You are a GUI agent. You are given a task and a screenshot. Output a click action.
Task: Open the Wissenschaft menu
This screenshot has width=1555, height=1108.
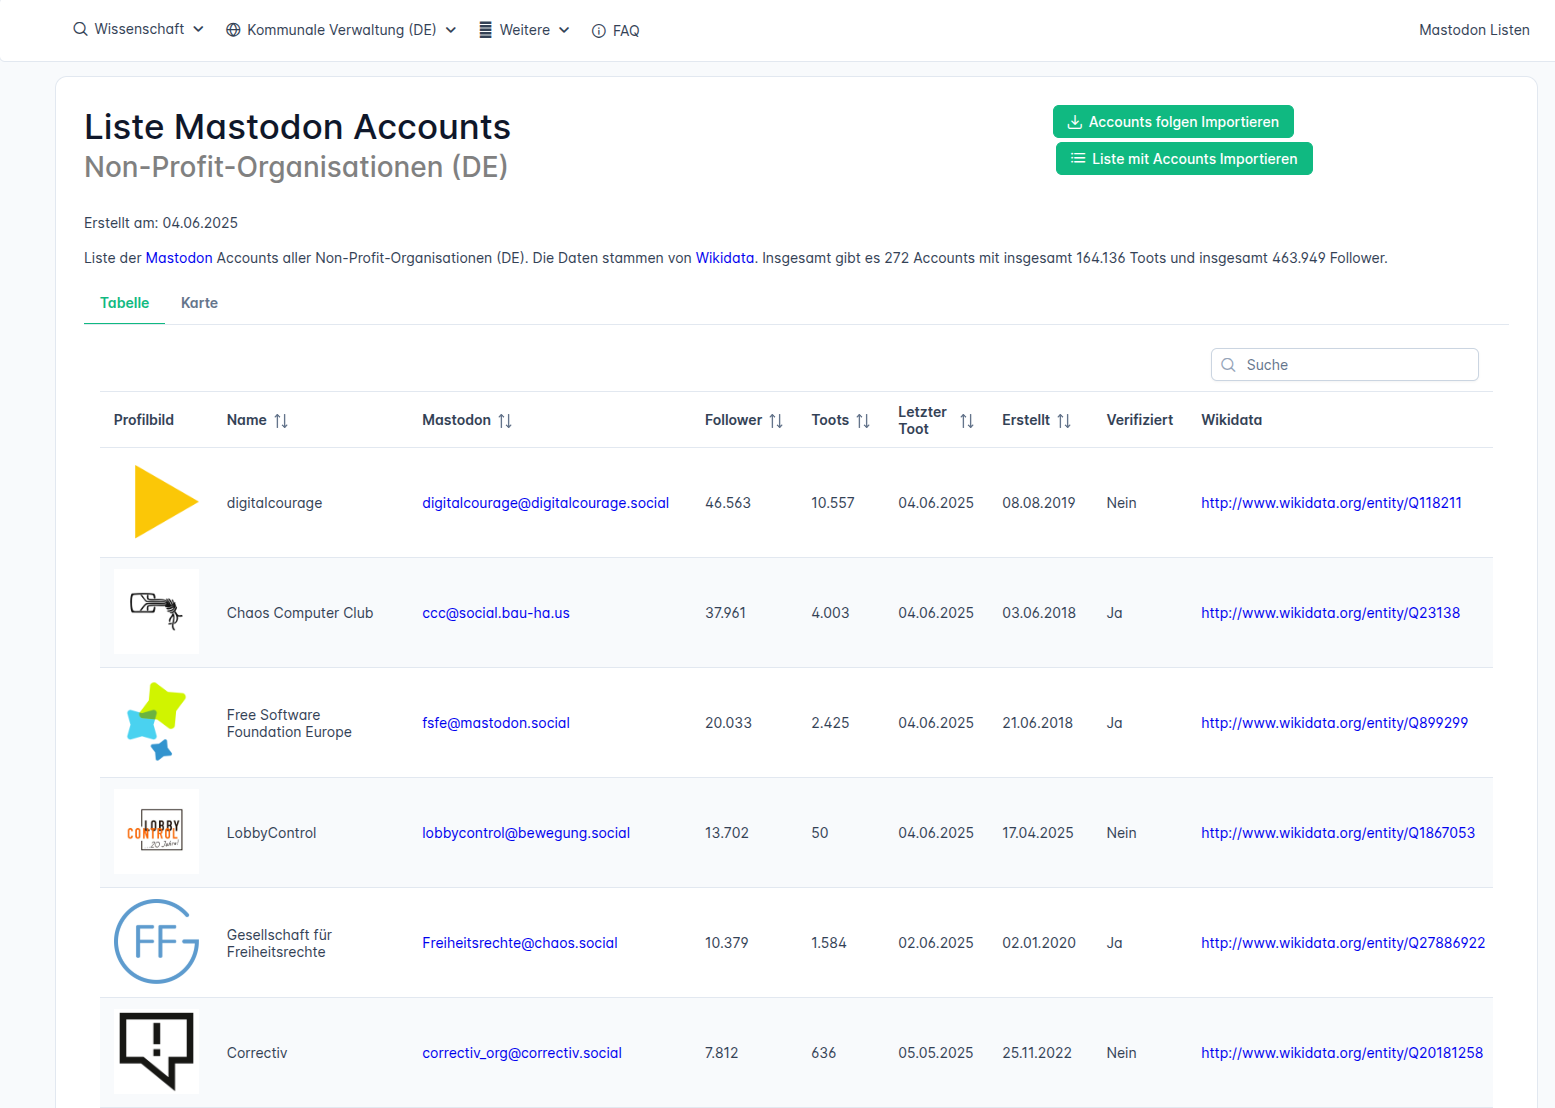pyautogui.click(x=139, y=30)
